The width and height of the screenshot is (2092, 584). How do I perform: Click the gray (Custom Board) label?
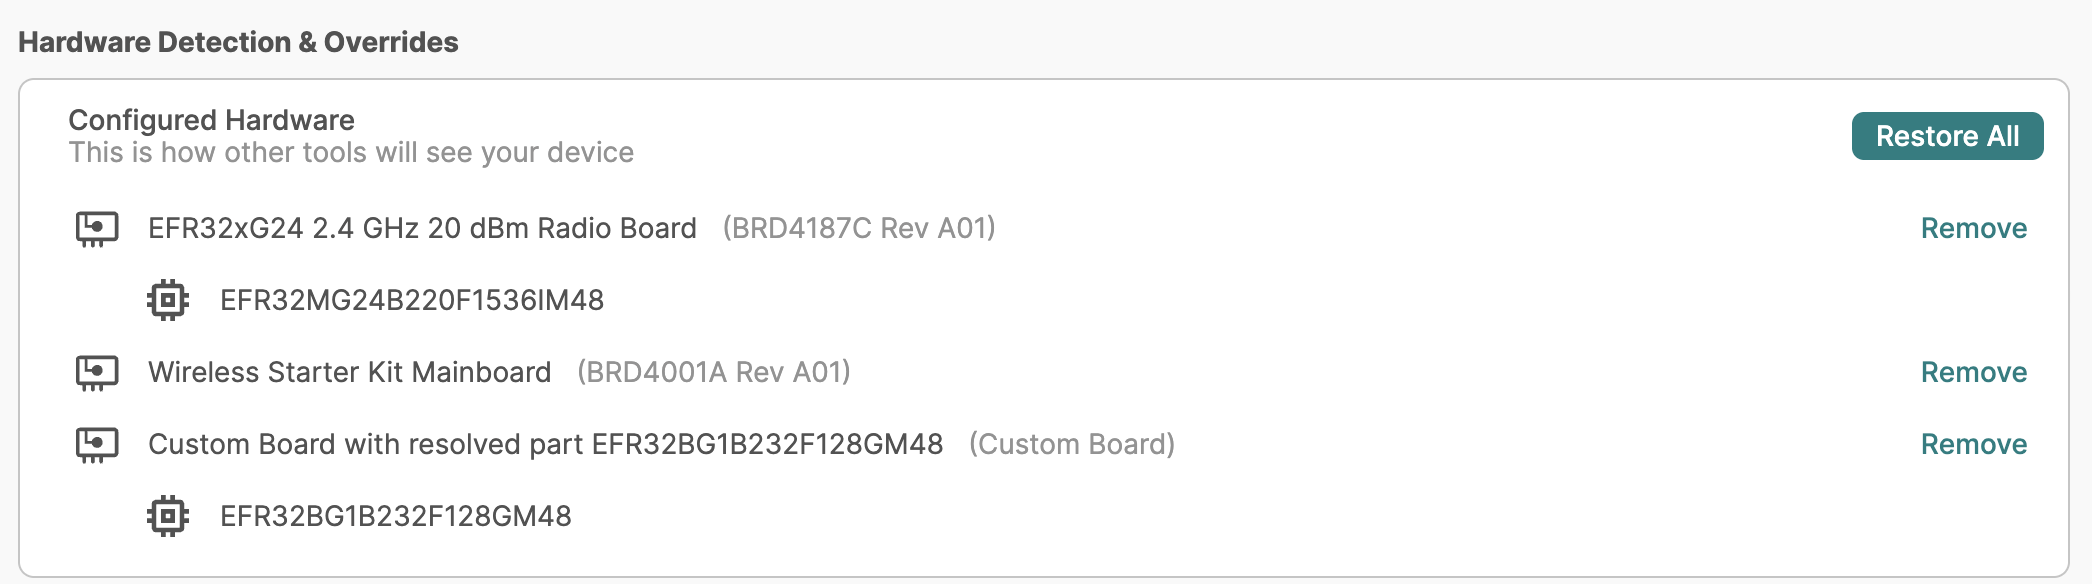click(x=1072, y=444)
